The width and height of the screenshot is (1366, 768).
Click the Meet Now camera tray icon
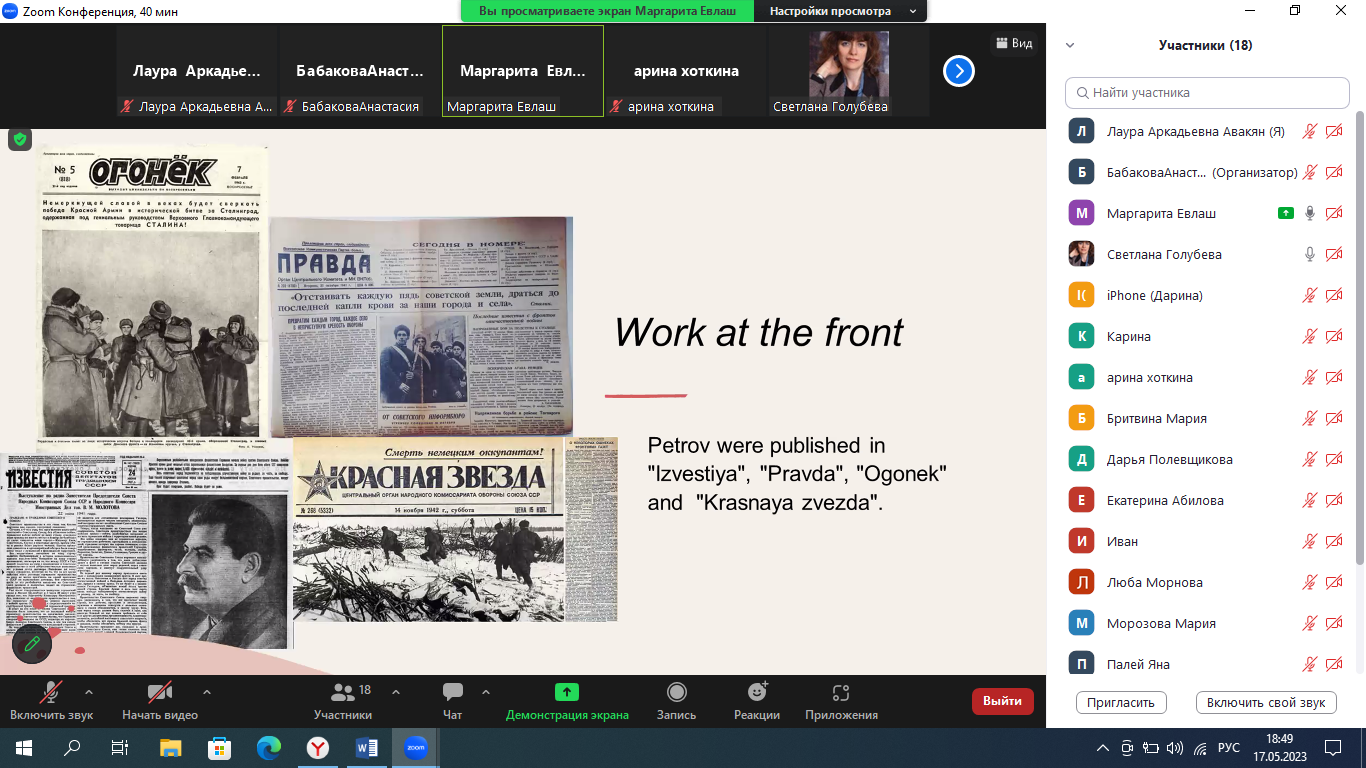pos(1127,747)
